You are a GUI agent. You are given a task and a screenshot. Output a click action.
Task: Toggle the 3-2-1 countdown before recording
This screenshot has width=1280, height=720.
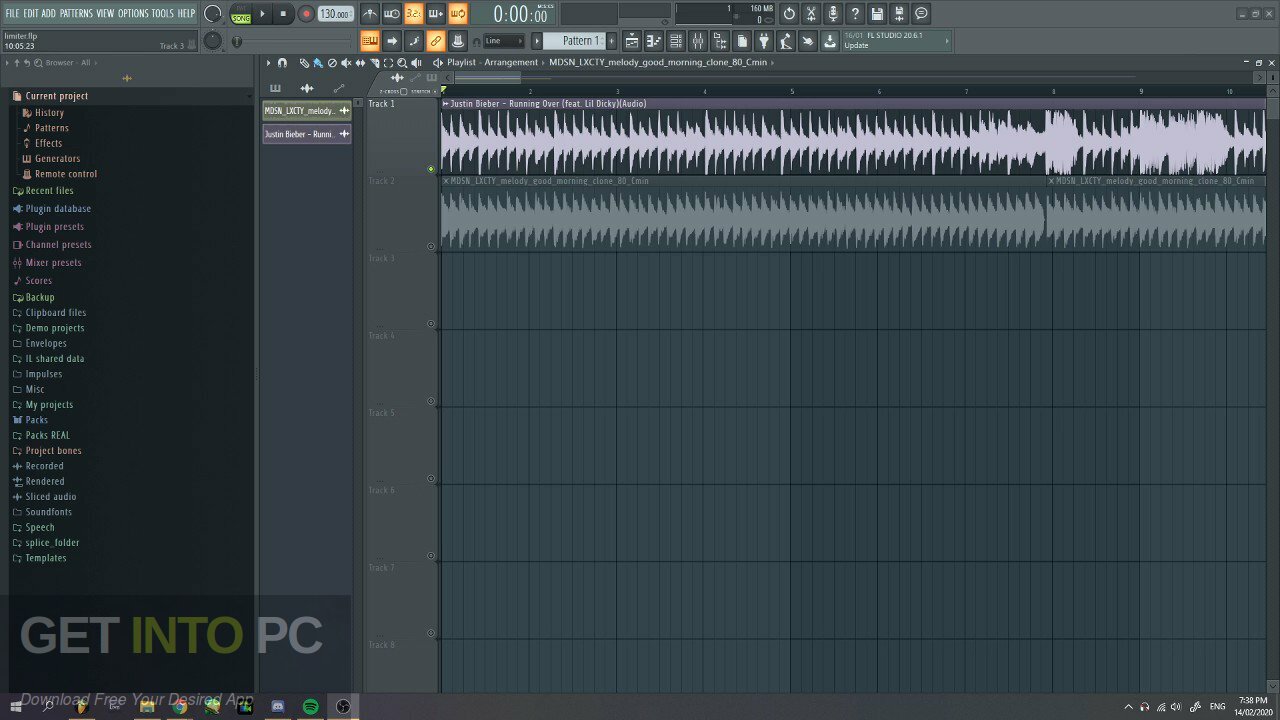click(414, 14)
